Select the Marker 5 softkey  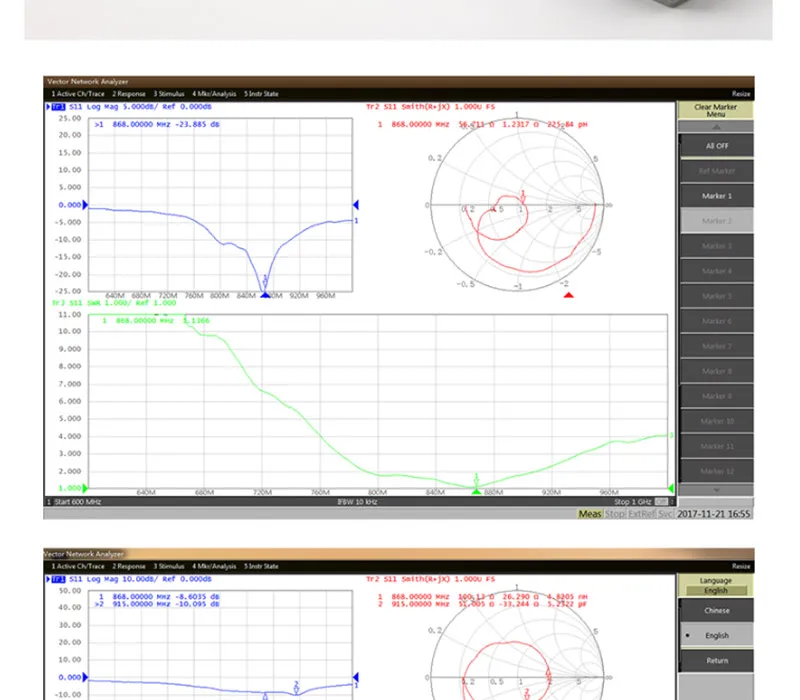[x=716, y=296]
